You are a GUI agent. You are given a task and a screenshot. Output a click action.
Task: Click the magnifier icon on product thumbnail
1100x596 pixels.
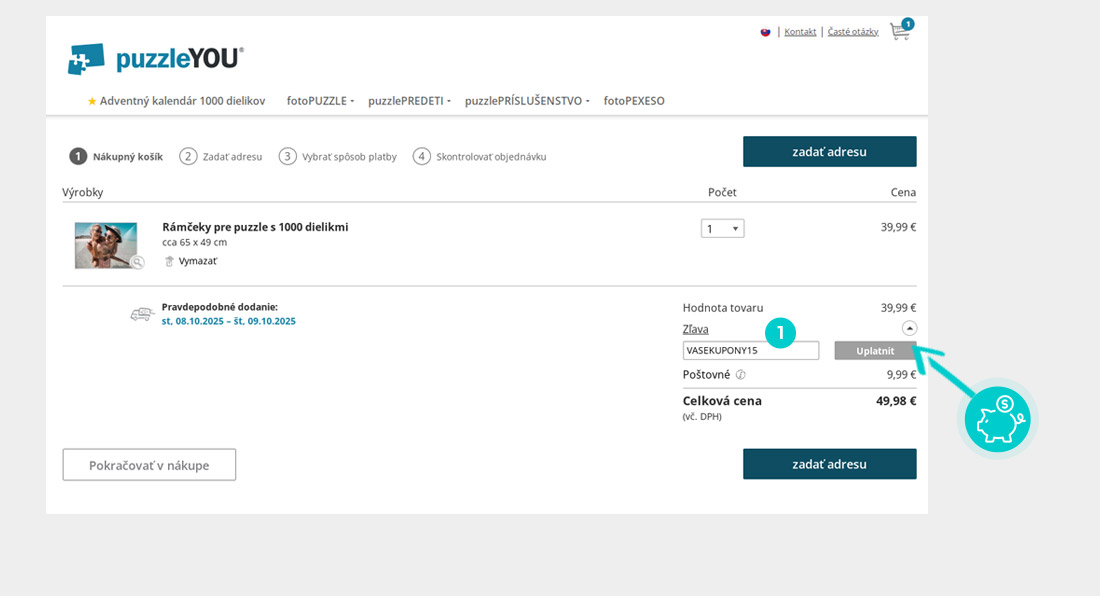click(137, 263)
